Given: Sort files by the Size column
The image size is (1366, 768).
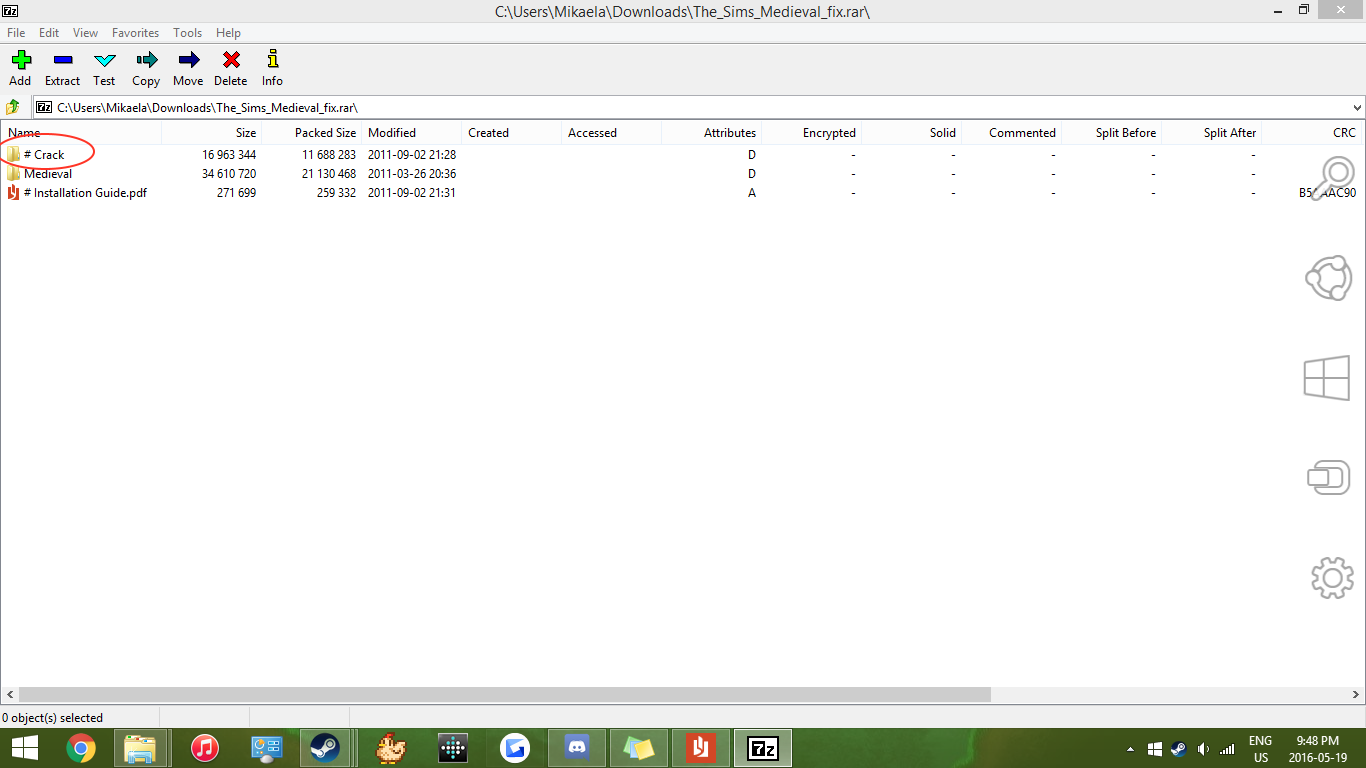Looking at the screenshot, I should coord(211,133).
